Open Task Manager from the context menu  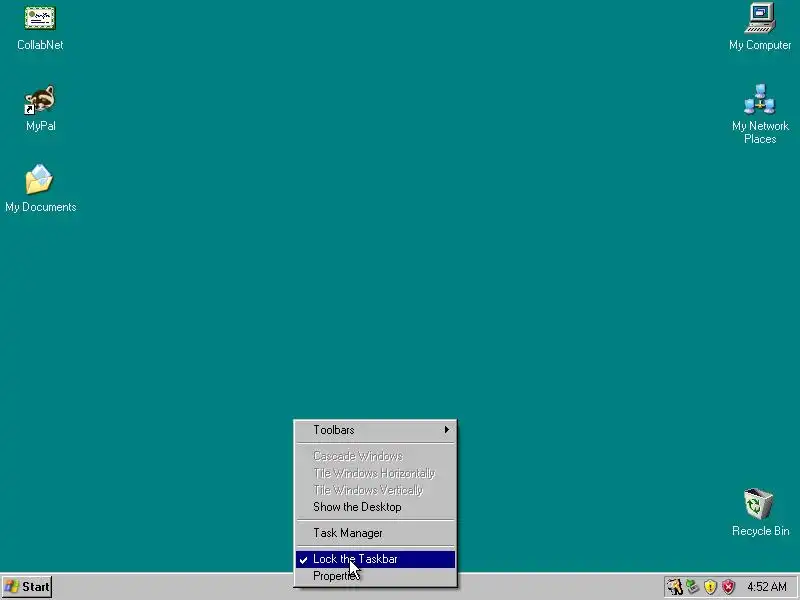(x=376, y=533)
